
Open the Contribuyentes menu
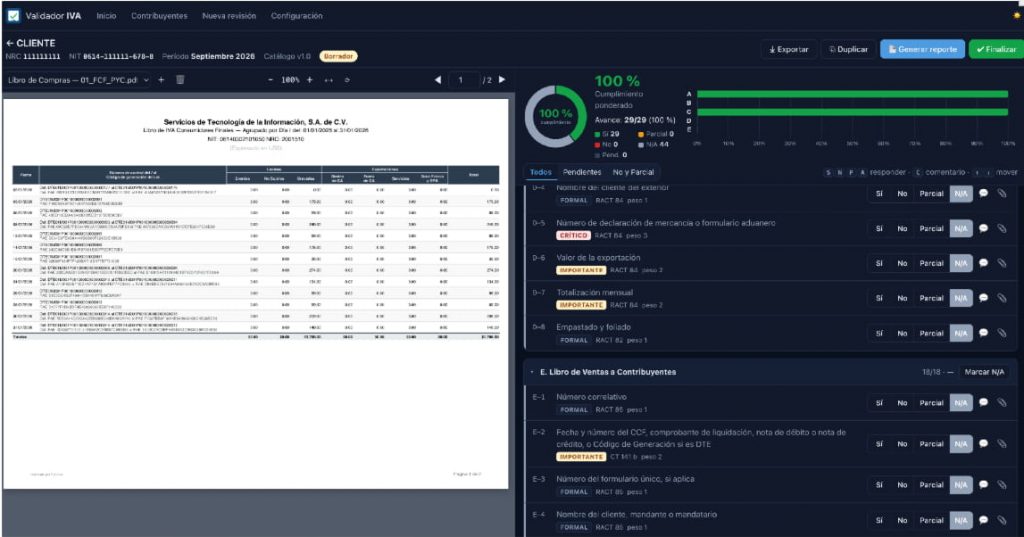(x=159, y=16)
